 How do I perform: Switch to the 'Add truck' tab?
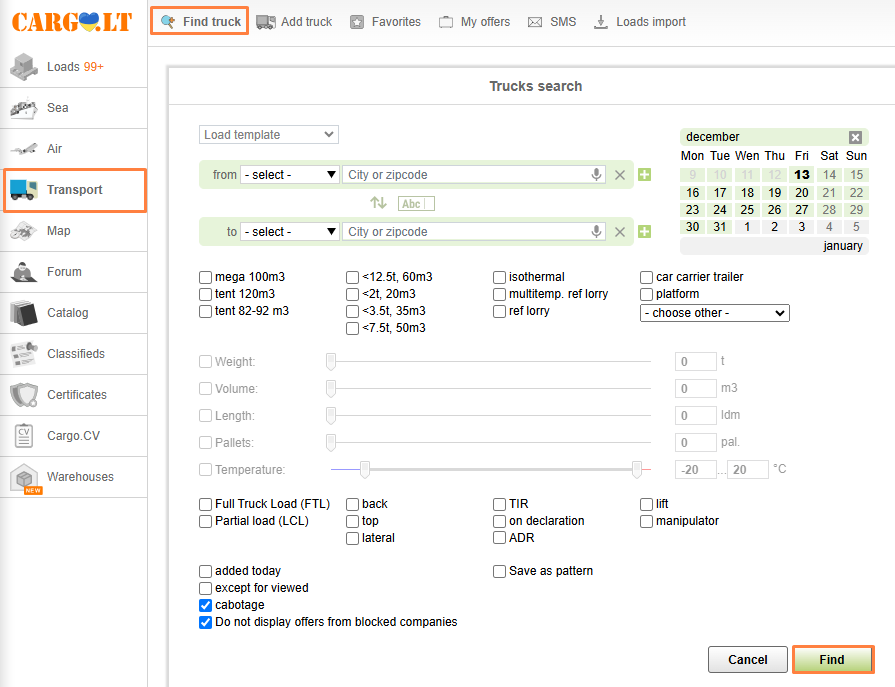point(294,22)
